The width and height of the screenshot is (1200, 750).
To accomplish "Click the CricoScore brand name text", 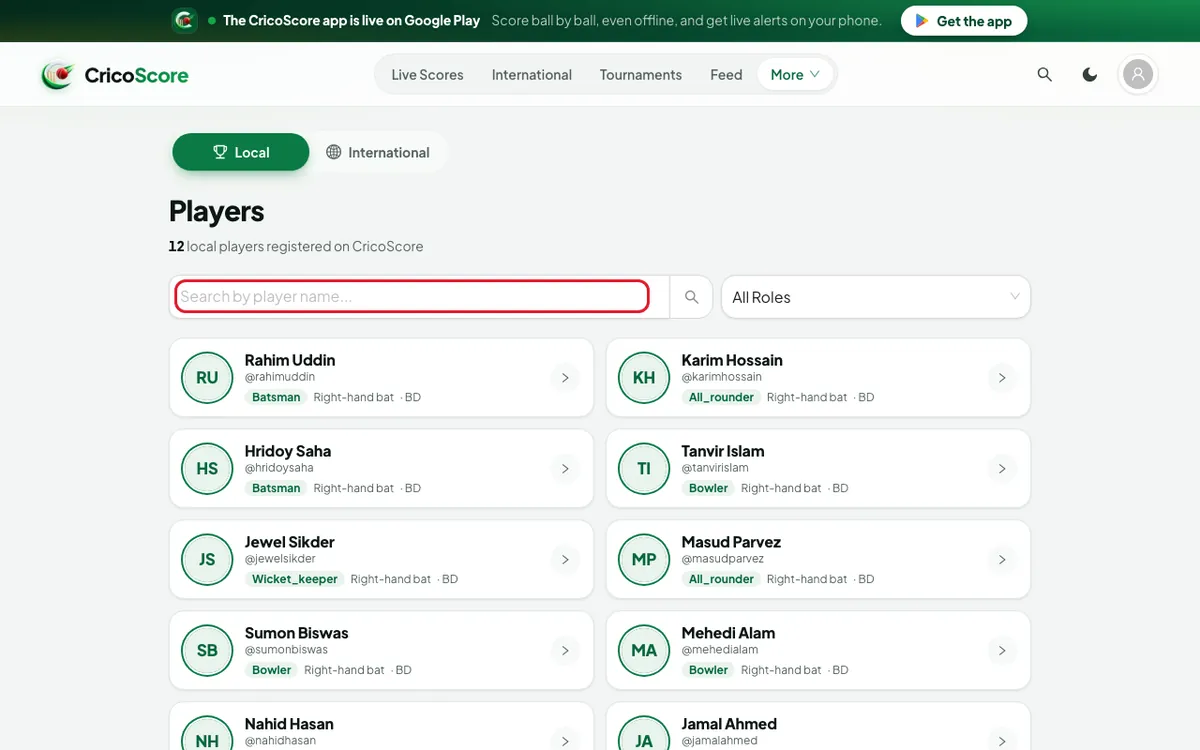I will pyautogui.click(x=136, y=75).
